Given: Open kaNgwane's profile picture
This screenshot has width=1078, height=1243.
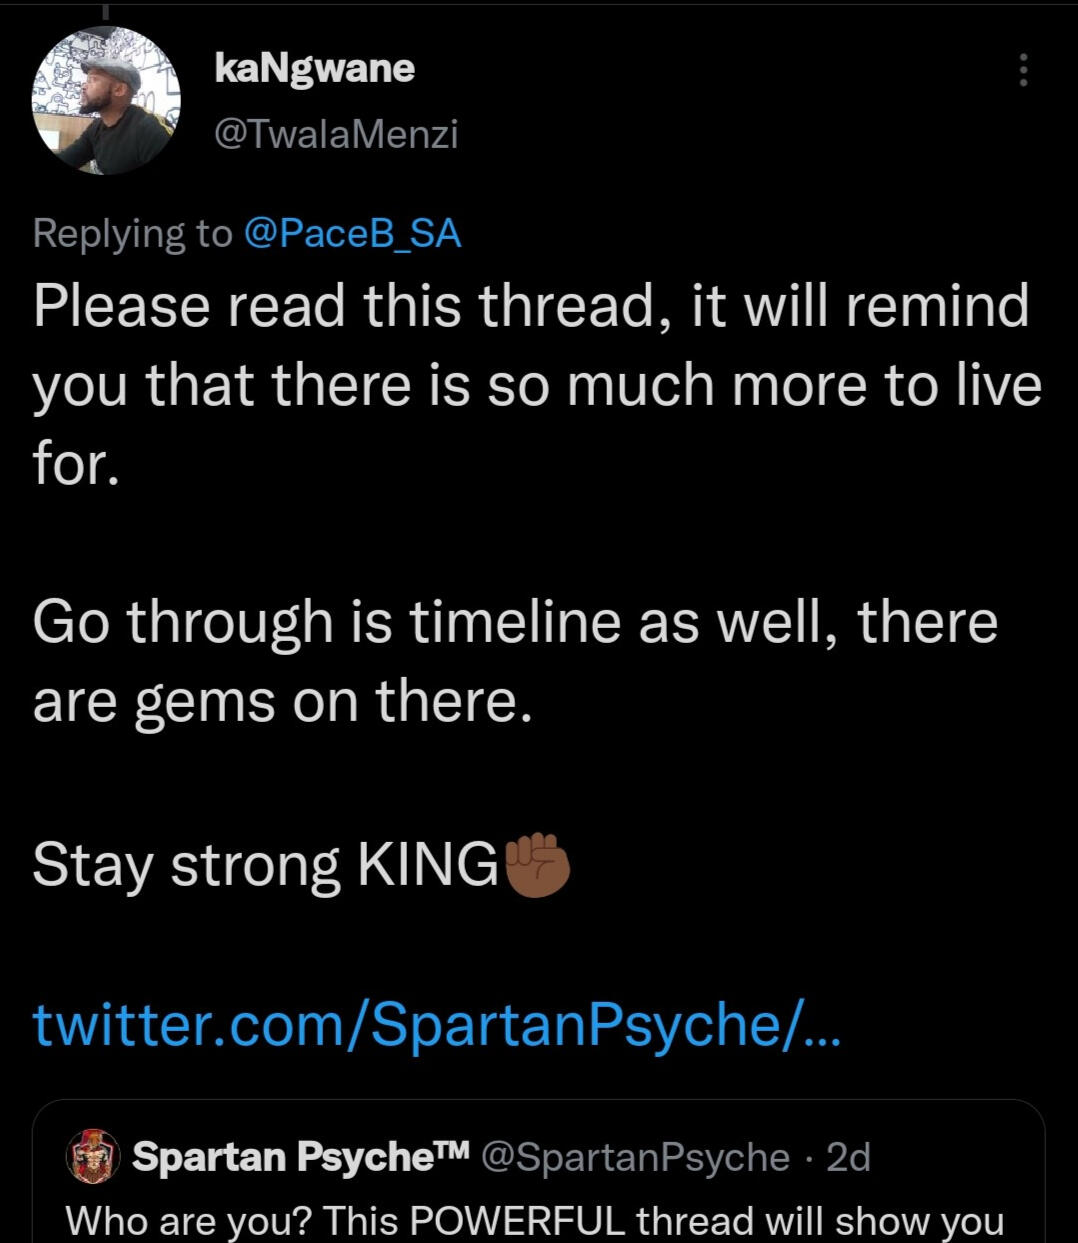Looking at the screenshot, I should (107, 100).
